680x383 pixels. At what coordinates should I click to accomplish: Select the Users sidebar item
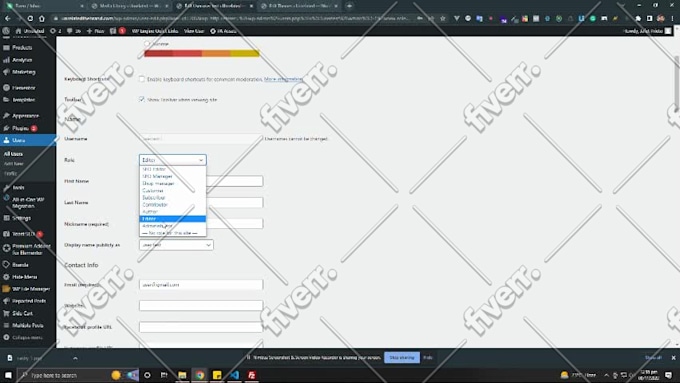click(18, 140)
